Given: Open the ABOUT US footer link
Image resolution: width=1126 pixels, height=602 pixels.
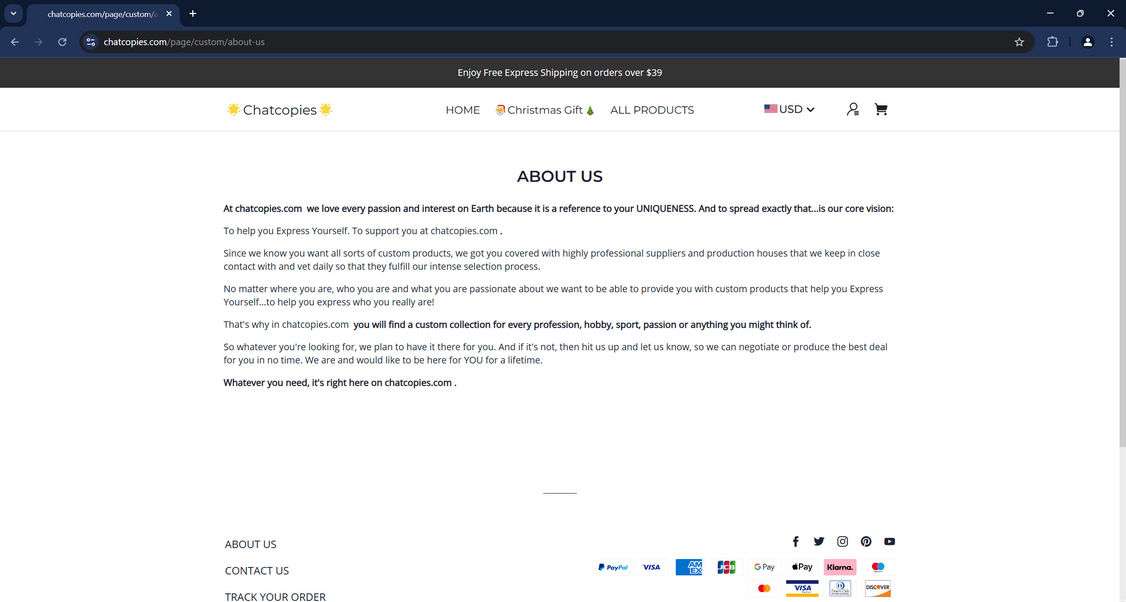Looking at the screenshot, I should (251, 545).
